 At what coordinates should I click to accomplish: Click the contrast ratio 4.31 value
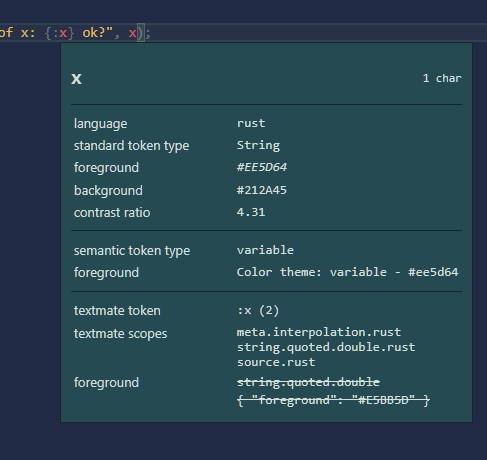tap(251, 212)
